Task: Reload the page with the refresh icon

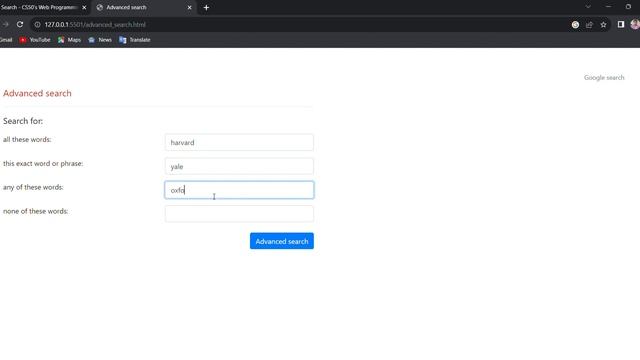Action: pos(20,24)
